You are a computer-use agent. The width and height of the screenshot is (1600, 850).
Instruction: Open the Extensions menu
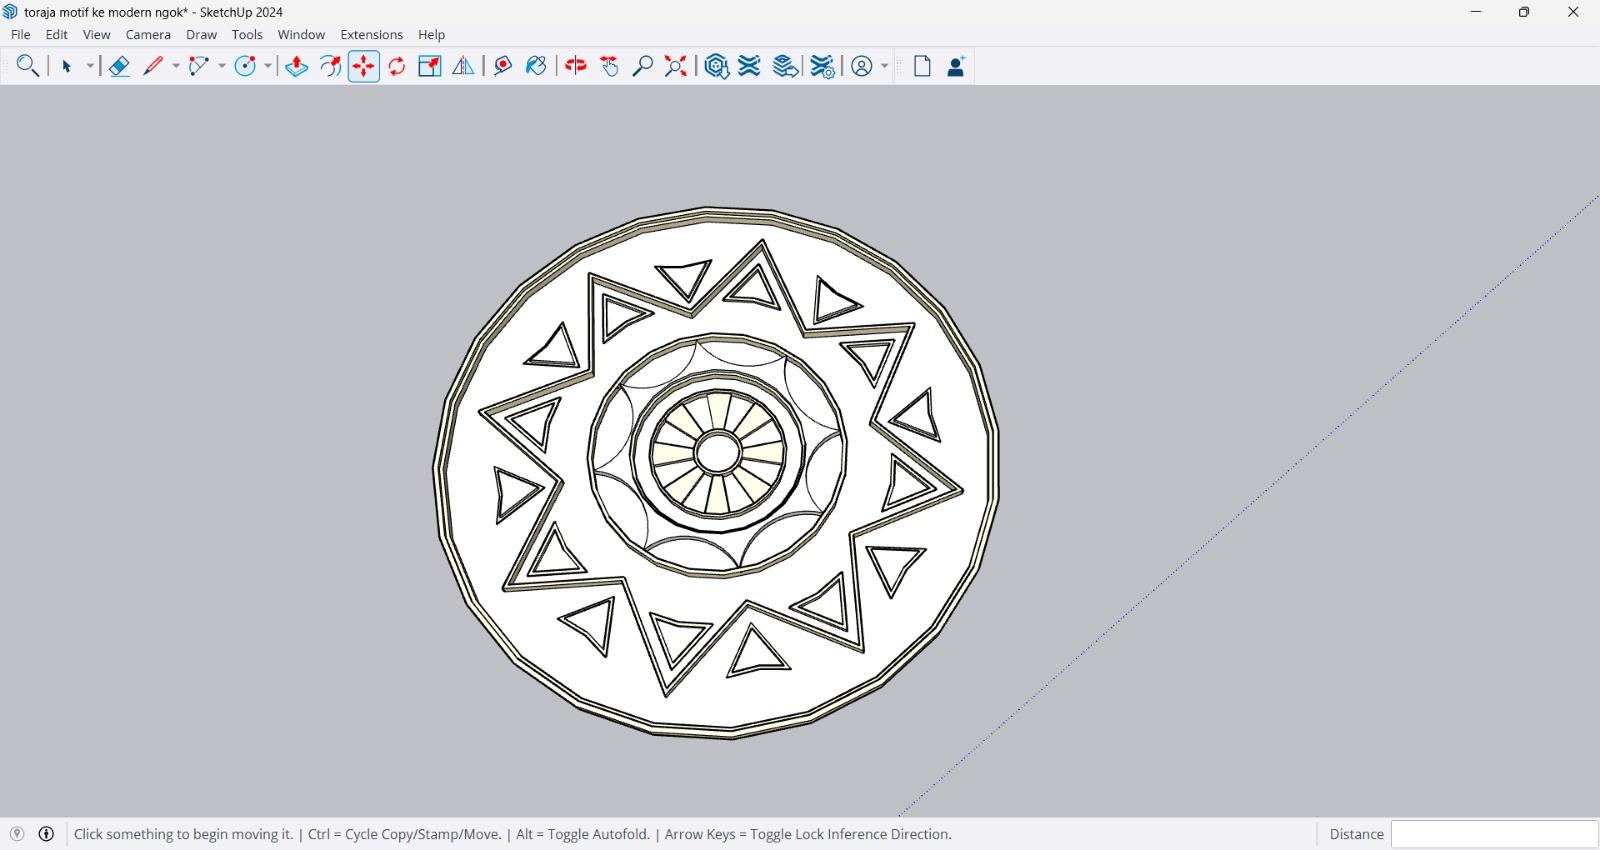click(371, 34)
